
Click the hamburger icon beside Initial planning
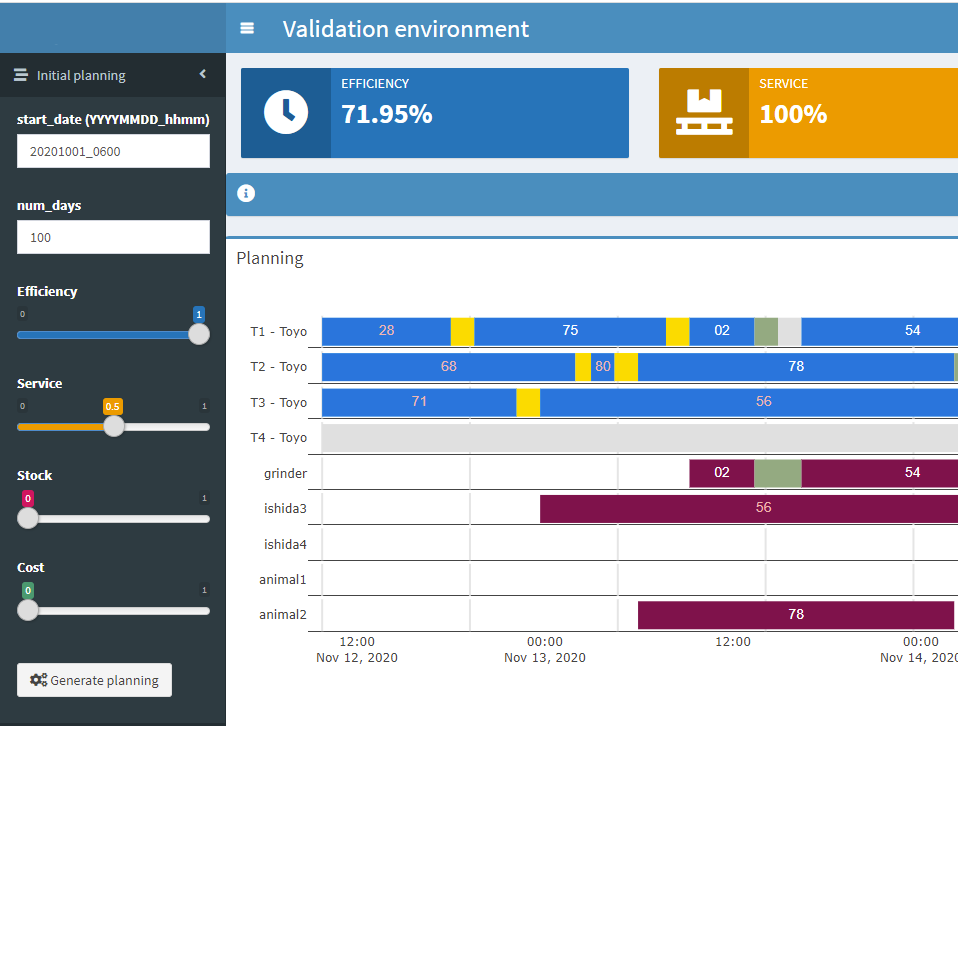pos(20,75)
